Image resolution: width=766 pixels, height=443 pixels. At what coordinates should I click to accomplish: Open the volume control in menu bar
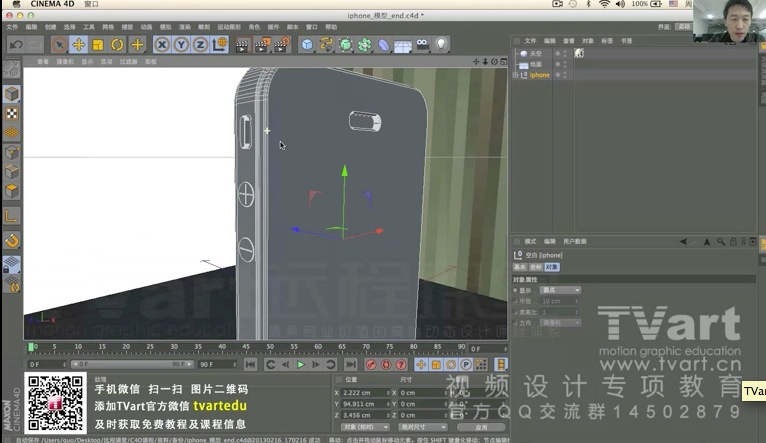(620, 4)
